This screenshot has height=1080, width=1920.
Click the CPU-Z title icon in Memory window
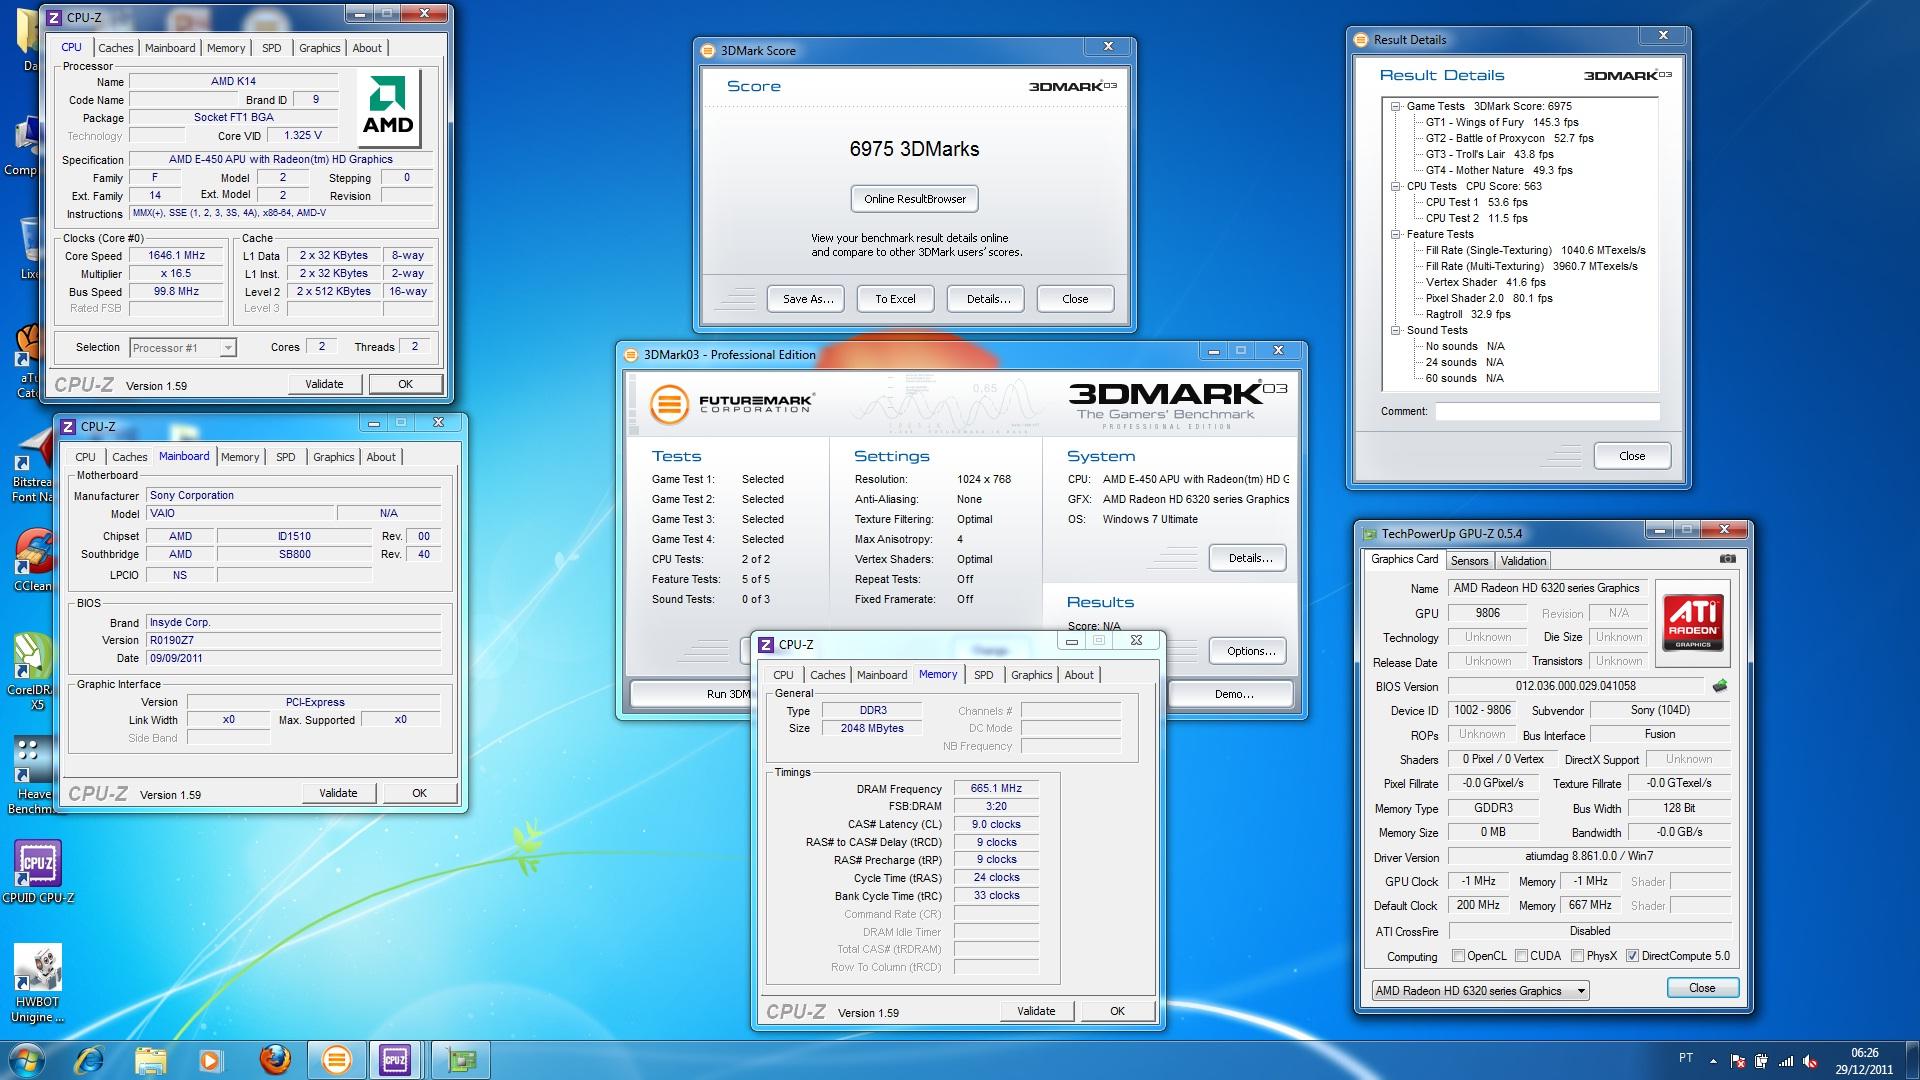[x=766, y=645]
